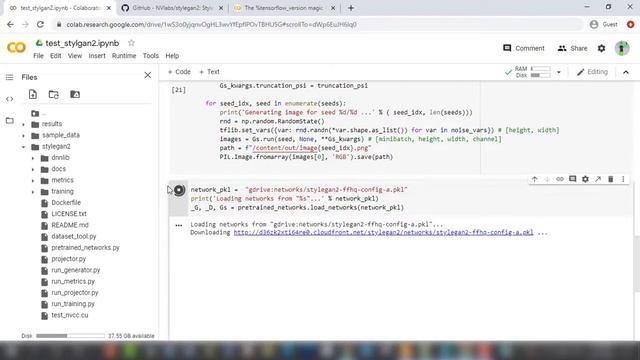Upload file icon in Files panel
The width and height of the screenshot is (640, 360).
click(x=33, y=94)
